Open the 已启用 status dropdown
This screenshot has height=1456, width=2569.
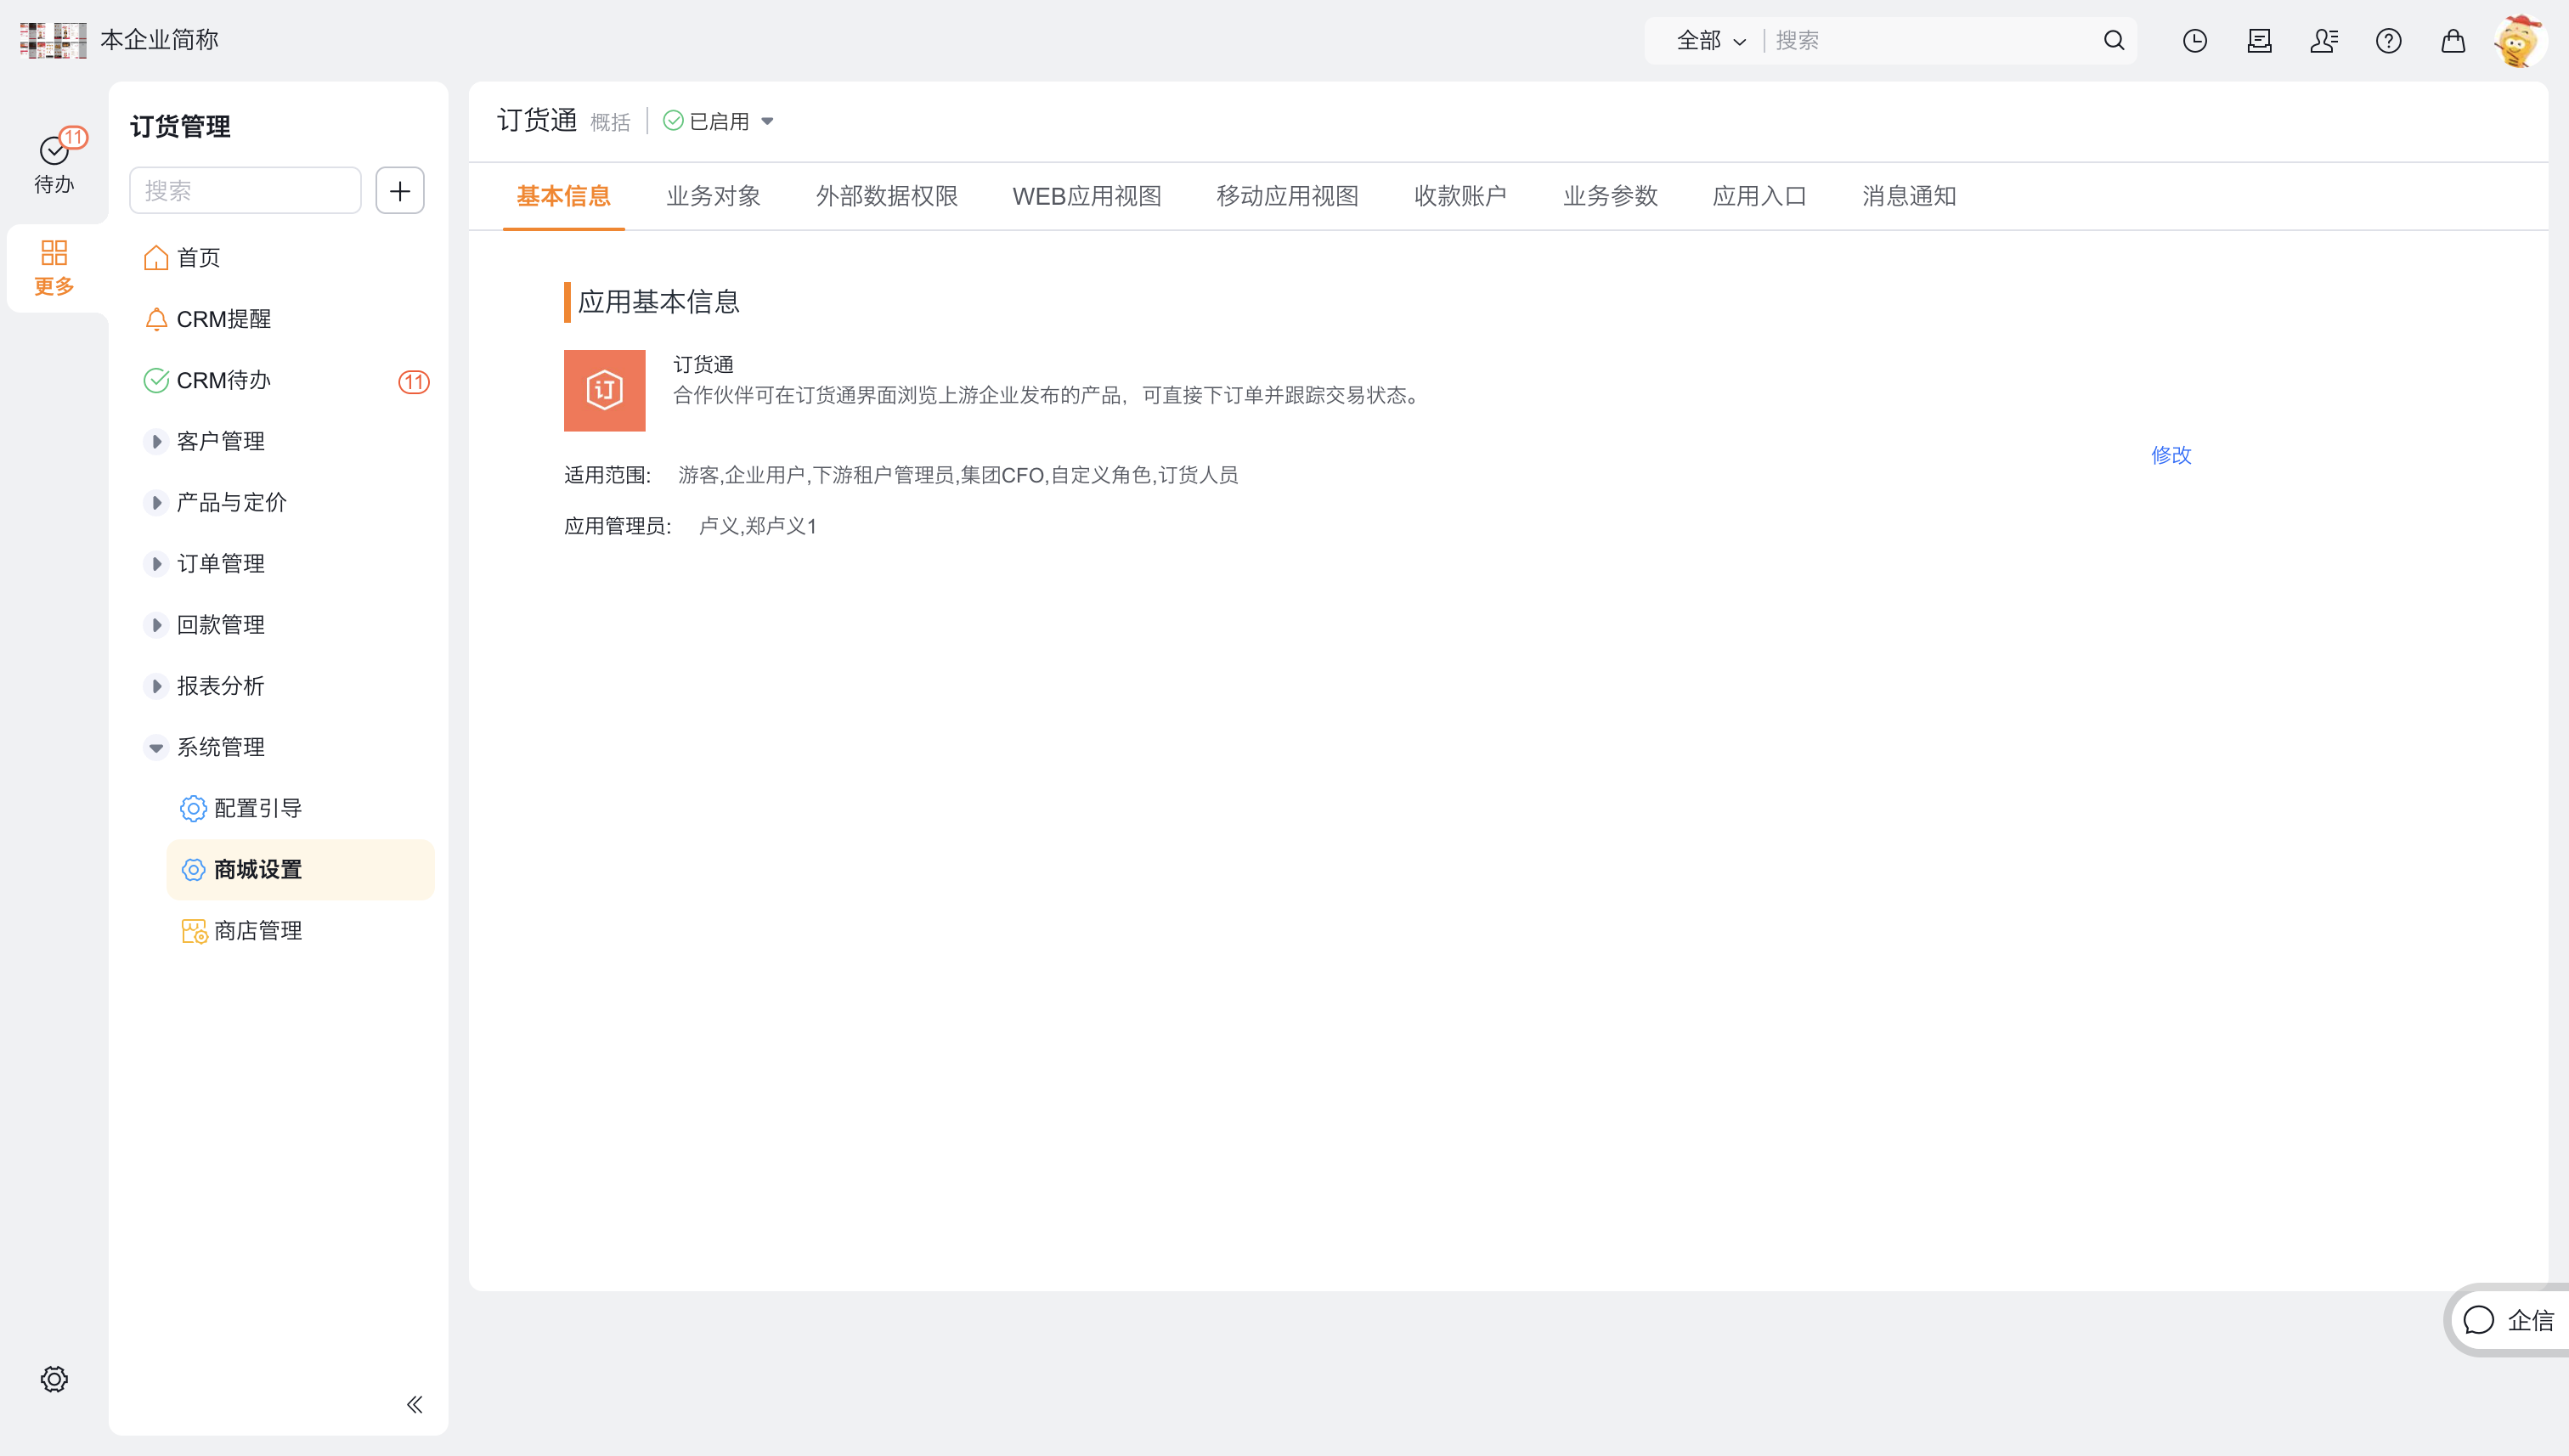point(720,121)
